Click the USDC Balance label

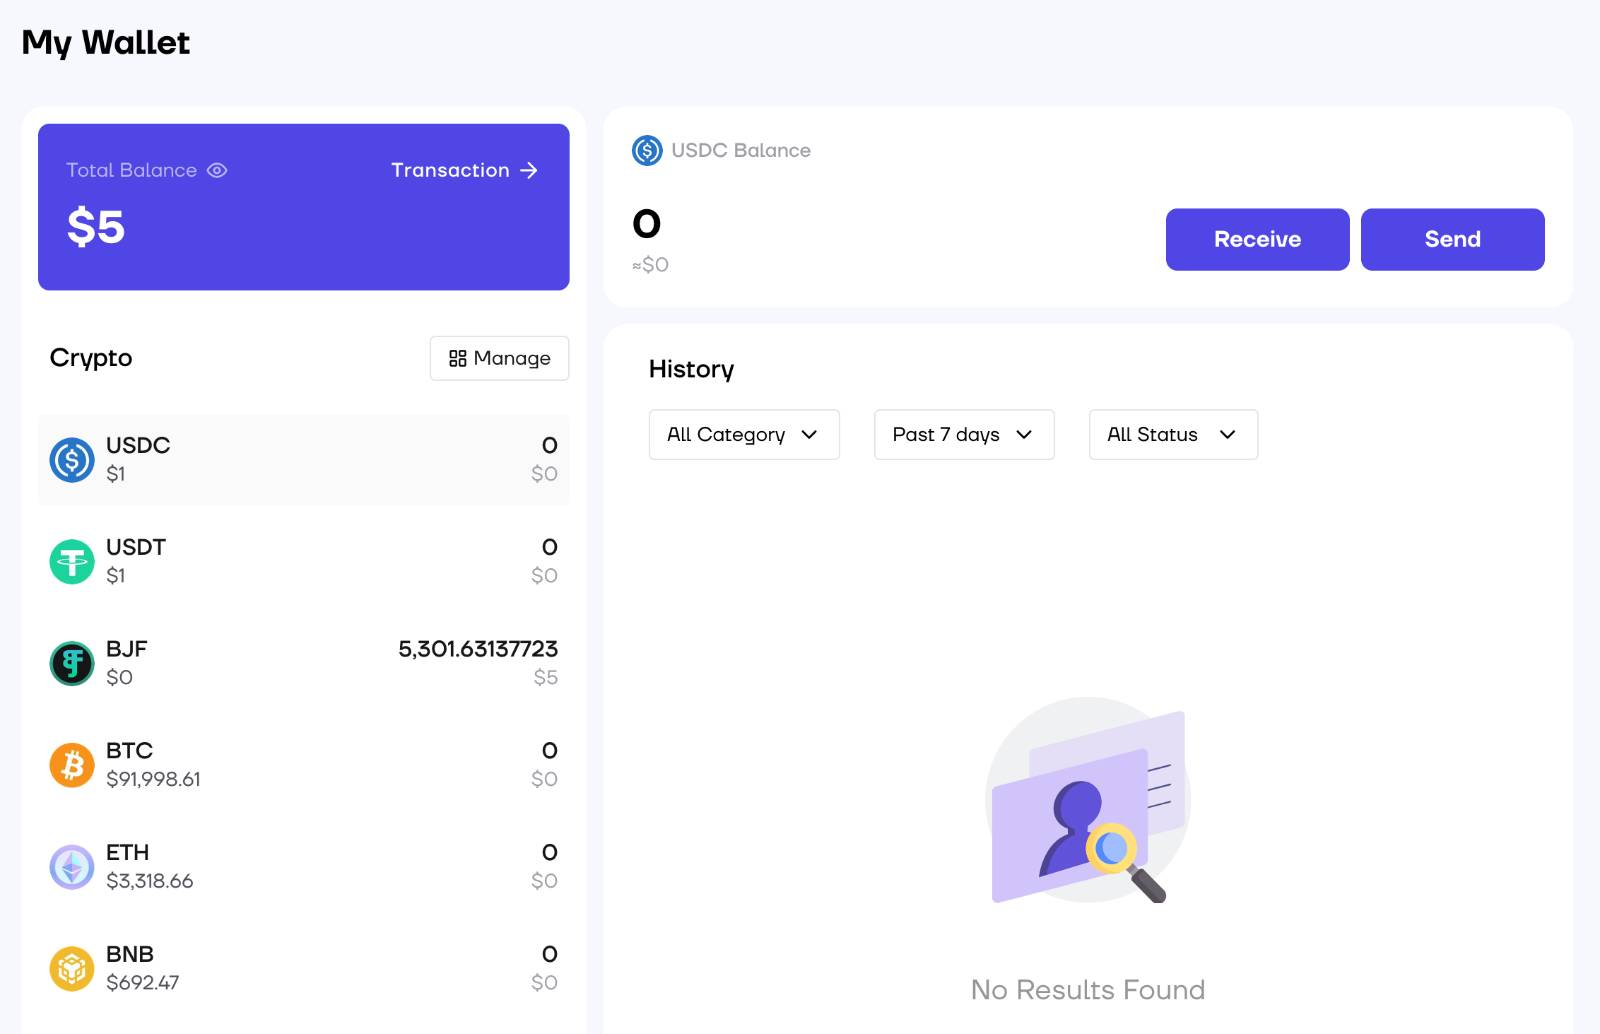point(741,150)
